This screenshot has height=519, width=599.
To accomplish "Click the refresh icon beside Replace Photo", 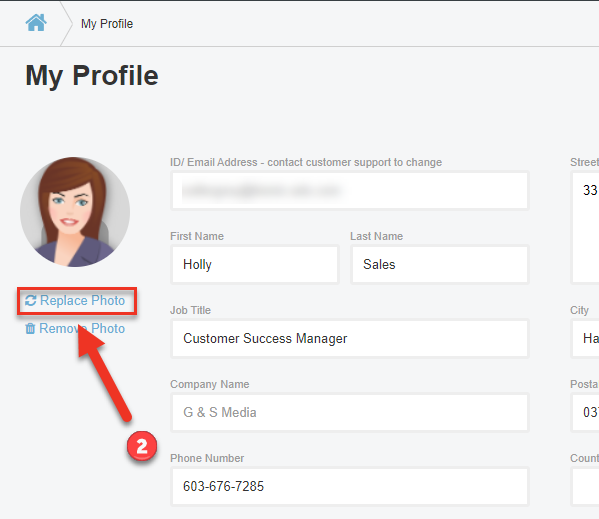I will pos(31,301).
